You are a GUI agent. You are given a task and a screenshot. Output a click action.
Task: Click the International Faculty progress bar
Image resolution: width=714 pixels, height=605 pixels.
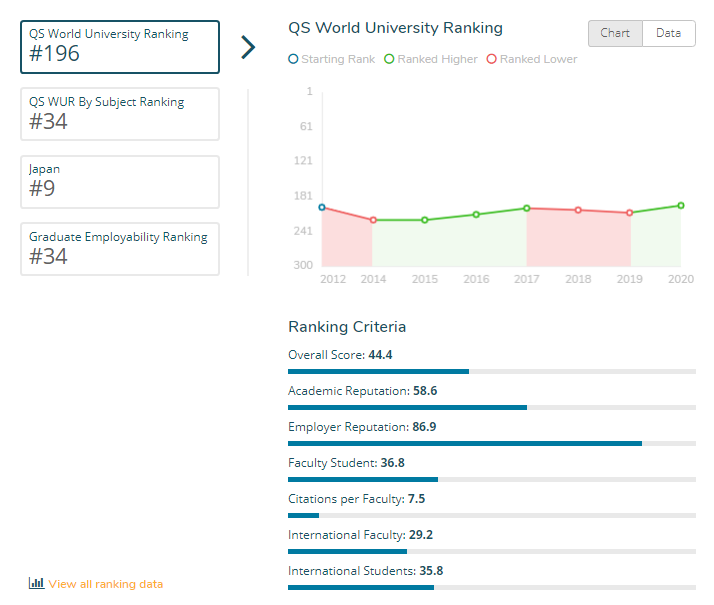pos(492,551)
